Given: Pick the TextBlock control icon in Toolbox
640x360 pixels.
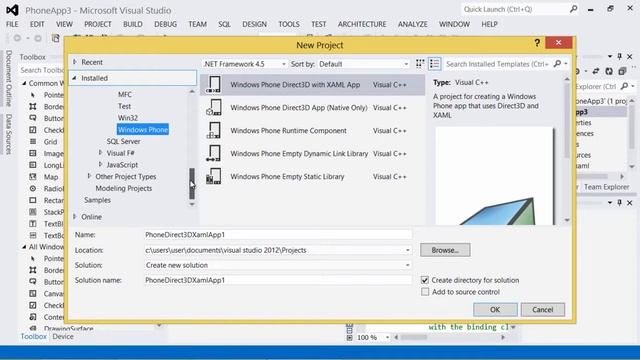Looking at the screenshot, I should pos(33,224).
